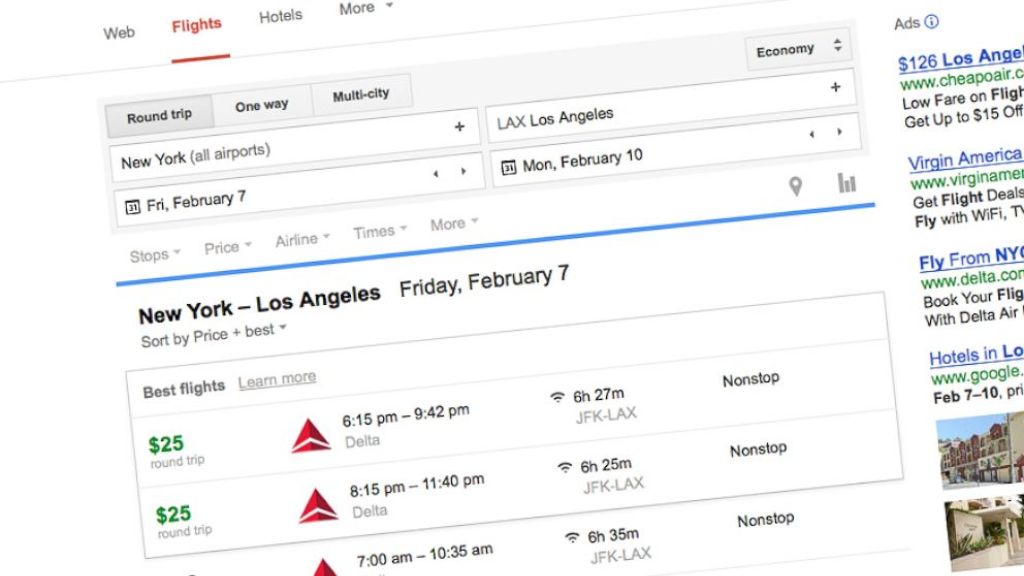Image resolution: width=1024 pixels, height=576 pixels.
Task: Click the plus icon above LAX Los Angeles
Action: [836, 88]
